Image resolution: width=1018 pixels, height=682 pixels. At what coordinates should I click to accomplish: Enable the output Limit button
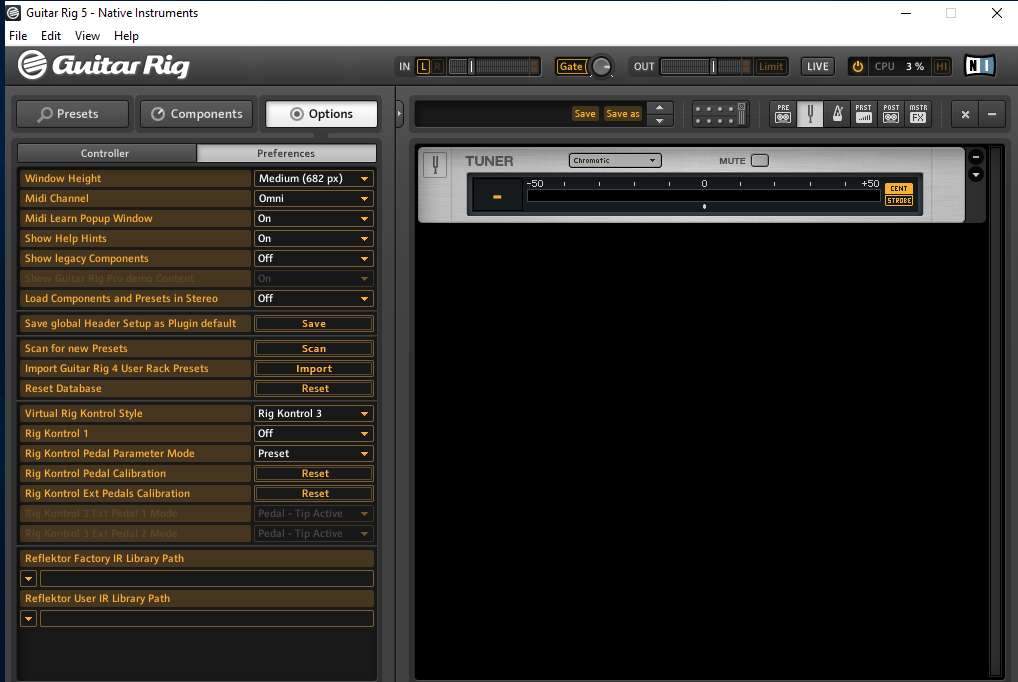tap(771, 67)
